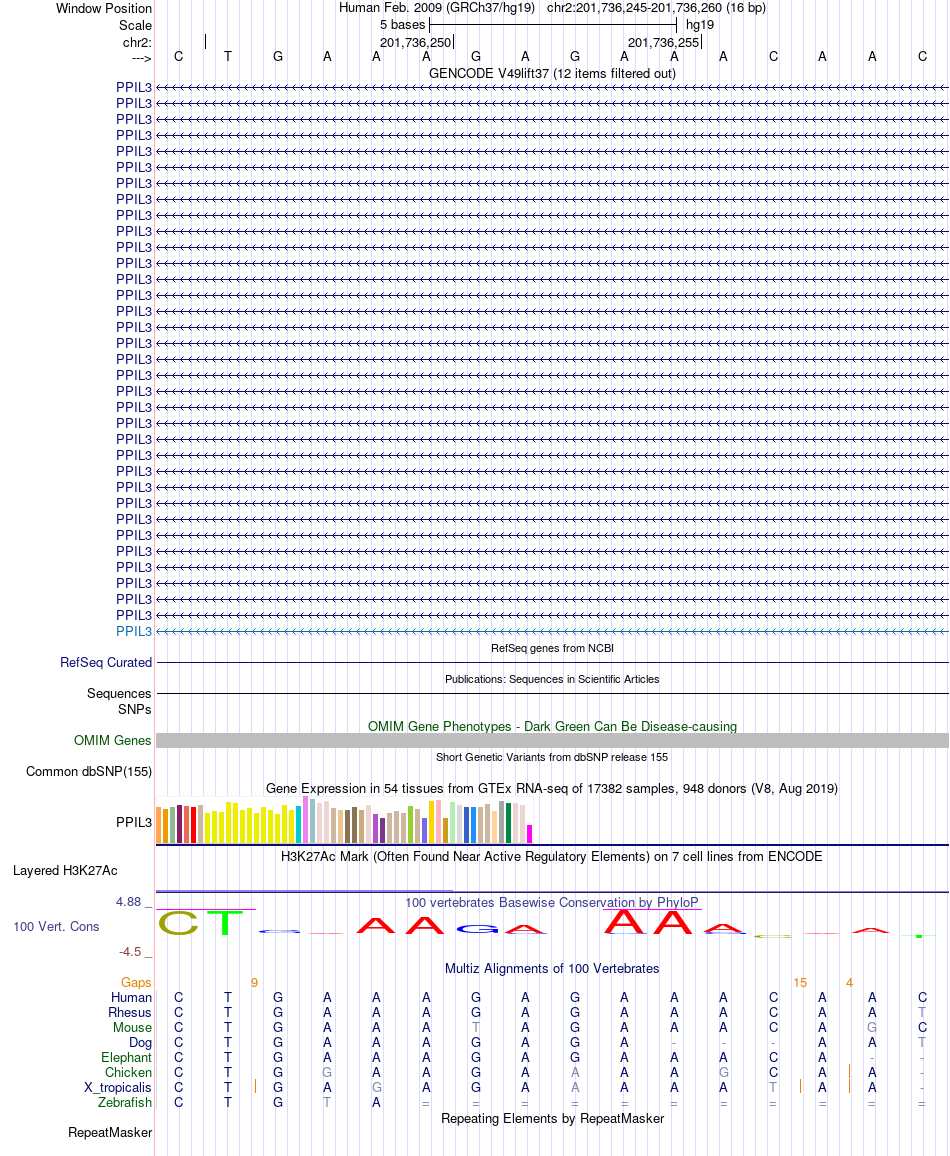
Task: Select the Elephant alignment row label
Action: (126, 1058)
